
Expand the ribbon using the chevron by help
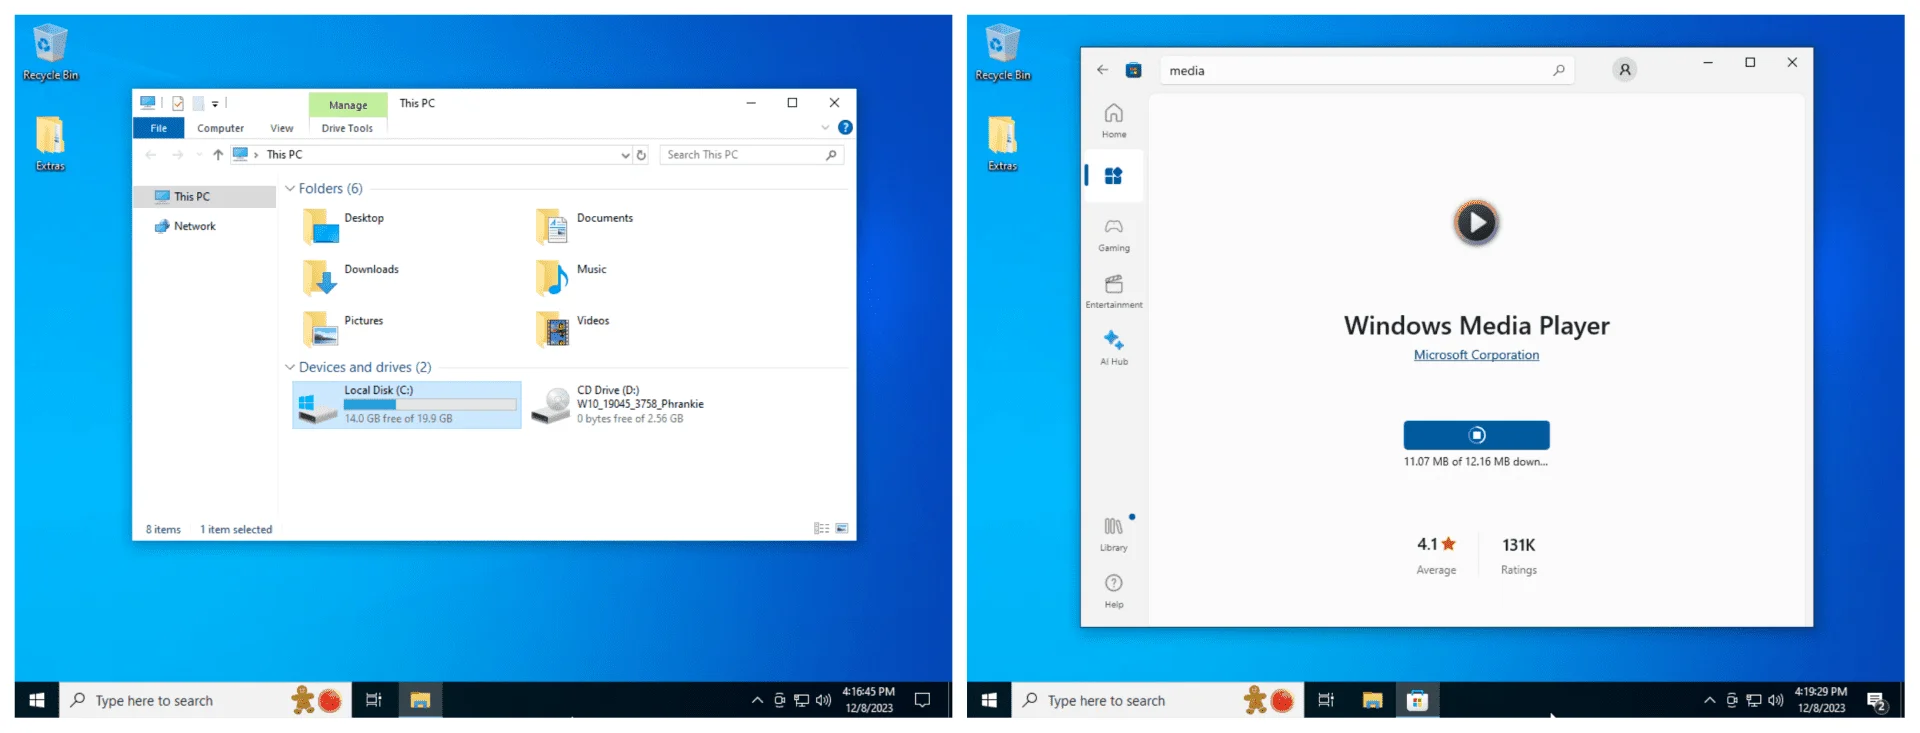(825, 128)
